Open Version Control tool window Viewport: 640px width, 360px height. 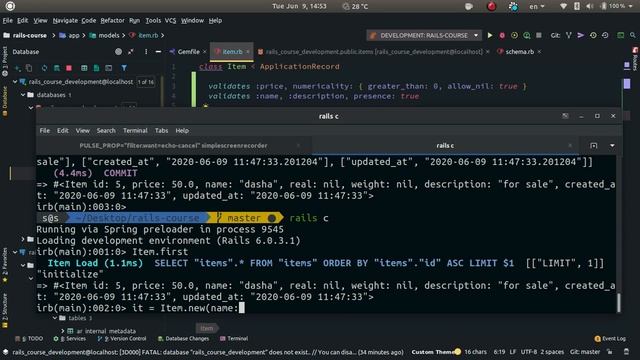pos(122,339)
